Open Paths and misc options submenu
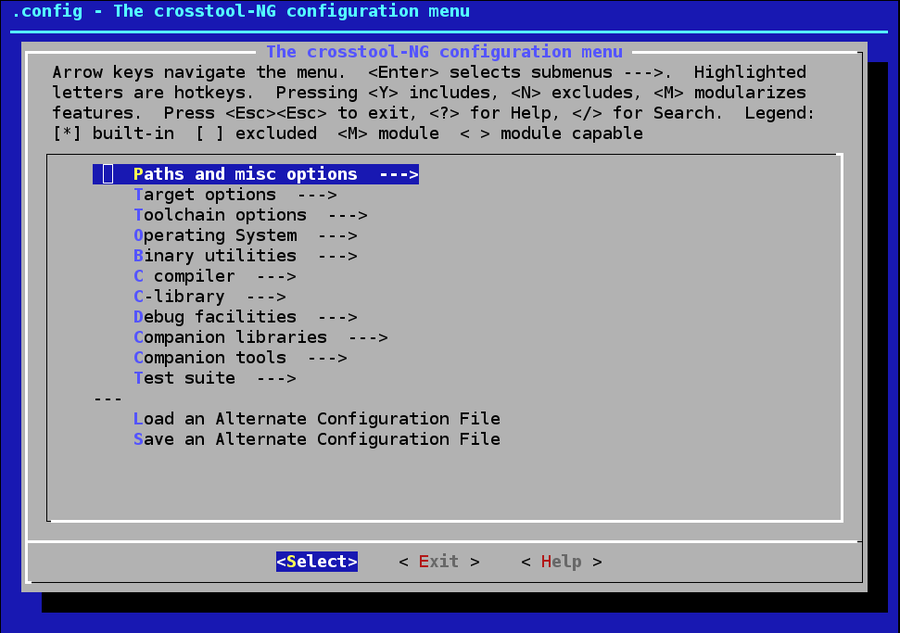The image size is (900, 633). (x=256, y=174)
